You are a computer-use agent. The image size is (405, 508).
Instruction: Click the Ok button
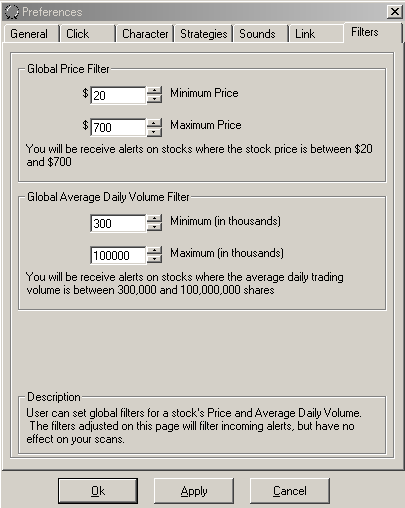tap(98, 491)
